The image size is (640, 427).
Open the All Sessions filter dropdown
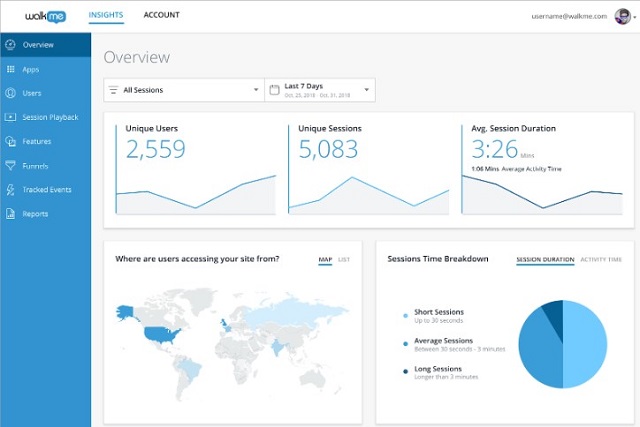coord(184,90)
